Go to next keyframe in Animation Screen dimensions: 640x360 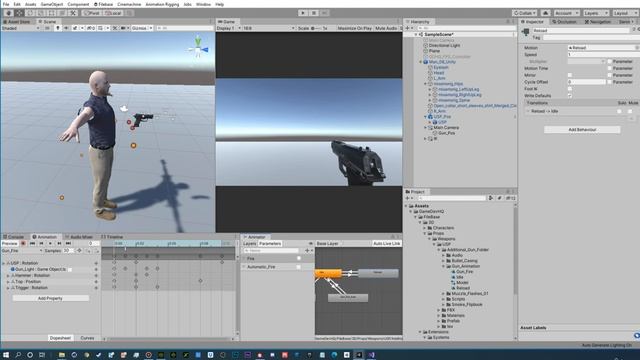pyautogui.click(x=59, y=243)
